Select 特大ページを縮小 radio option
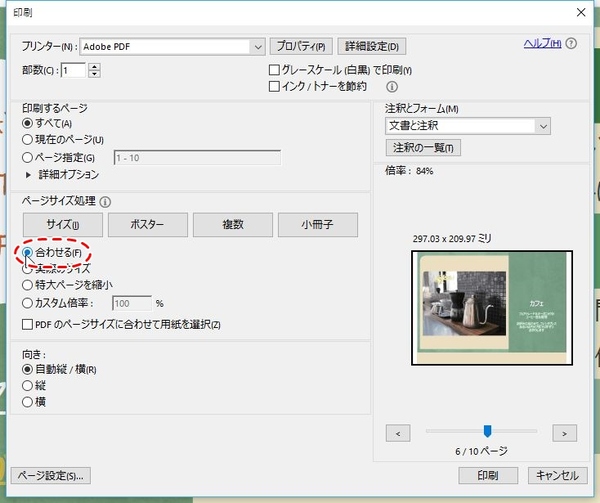 [x=27, y=285]
